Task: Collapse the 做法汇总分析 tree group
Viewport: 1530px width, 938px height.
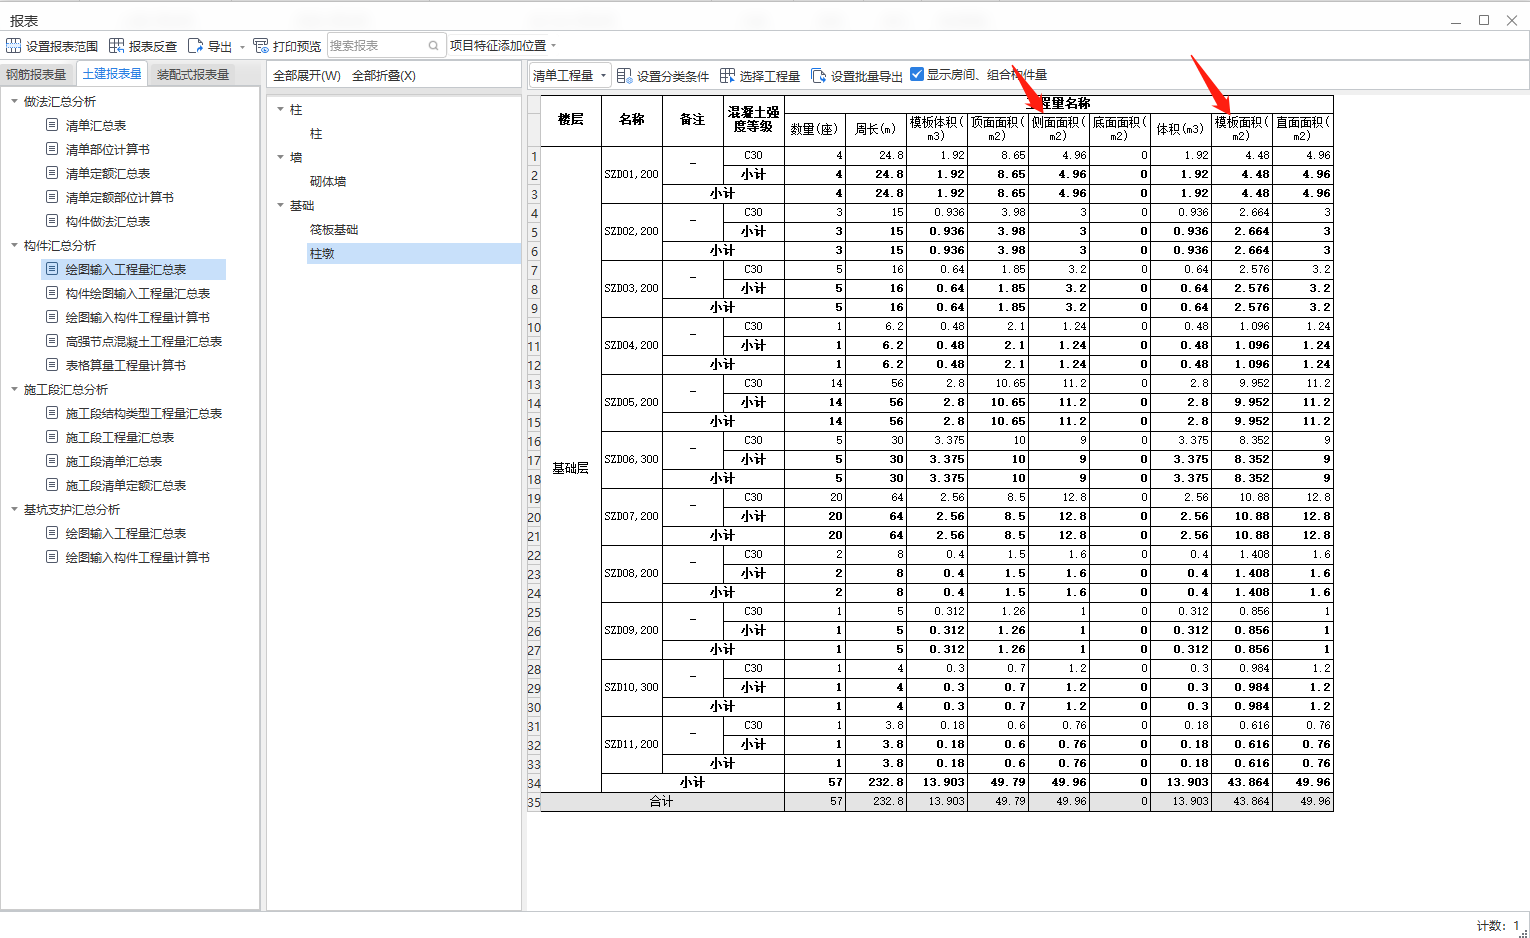Action: (x=14, y=101)
